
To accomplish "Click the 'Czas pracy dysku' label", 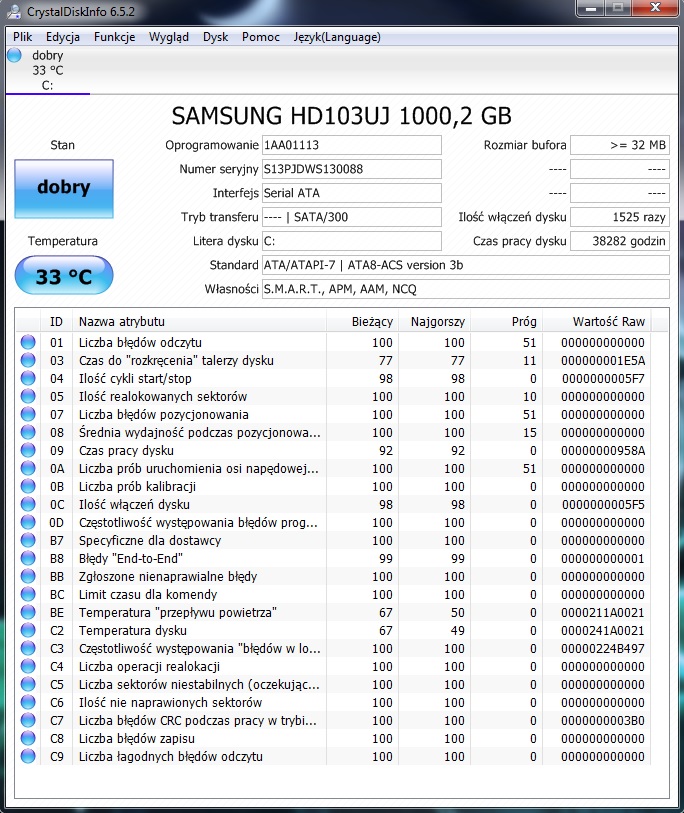I will (x=520, y=241).
